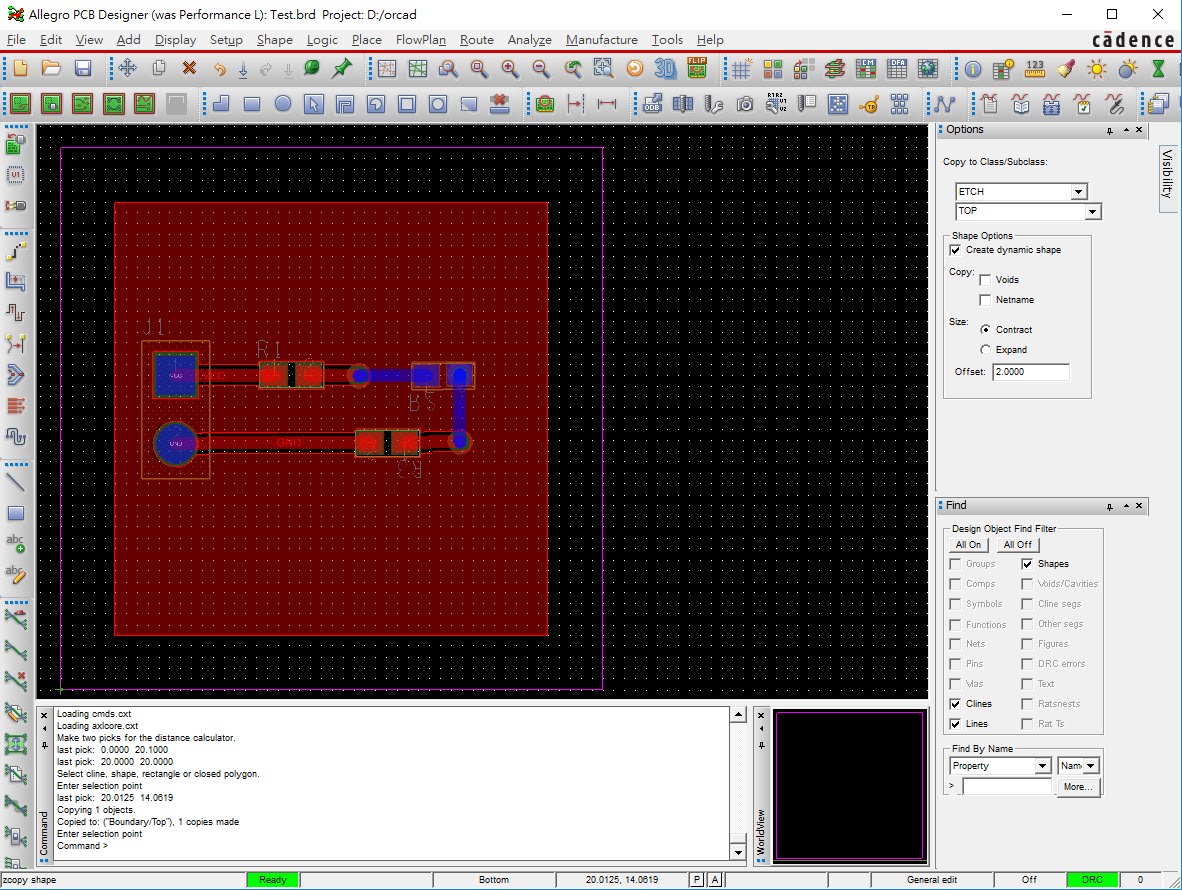Select the Expand size radio button
This screenshot has width=1182, height=890.
984,350
